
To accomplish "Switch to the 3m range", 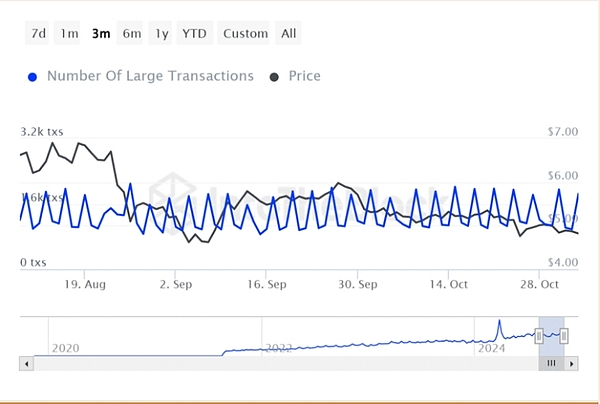I will pyautogui.click(x=100, y=33).
